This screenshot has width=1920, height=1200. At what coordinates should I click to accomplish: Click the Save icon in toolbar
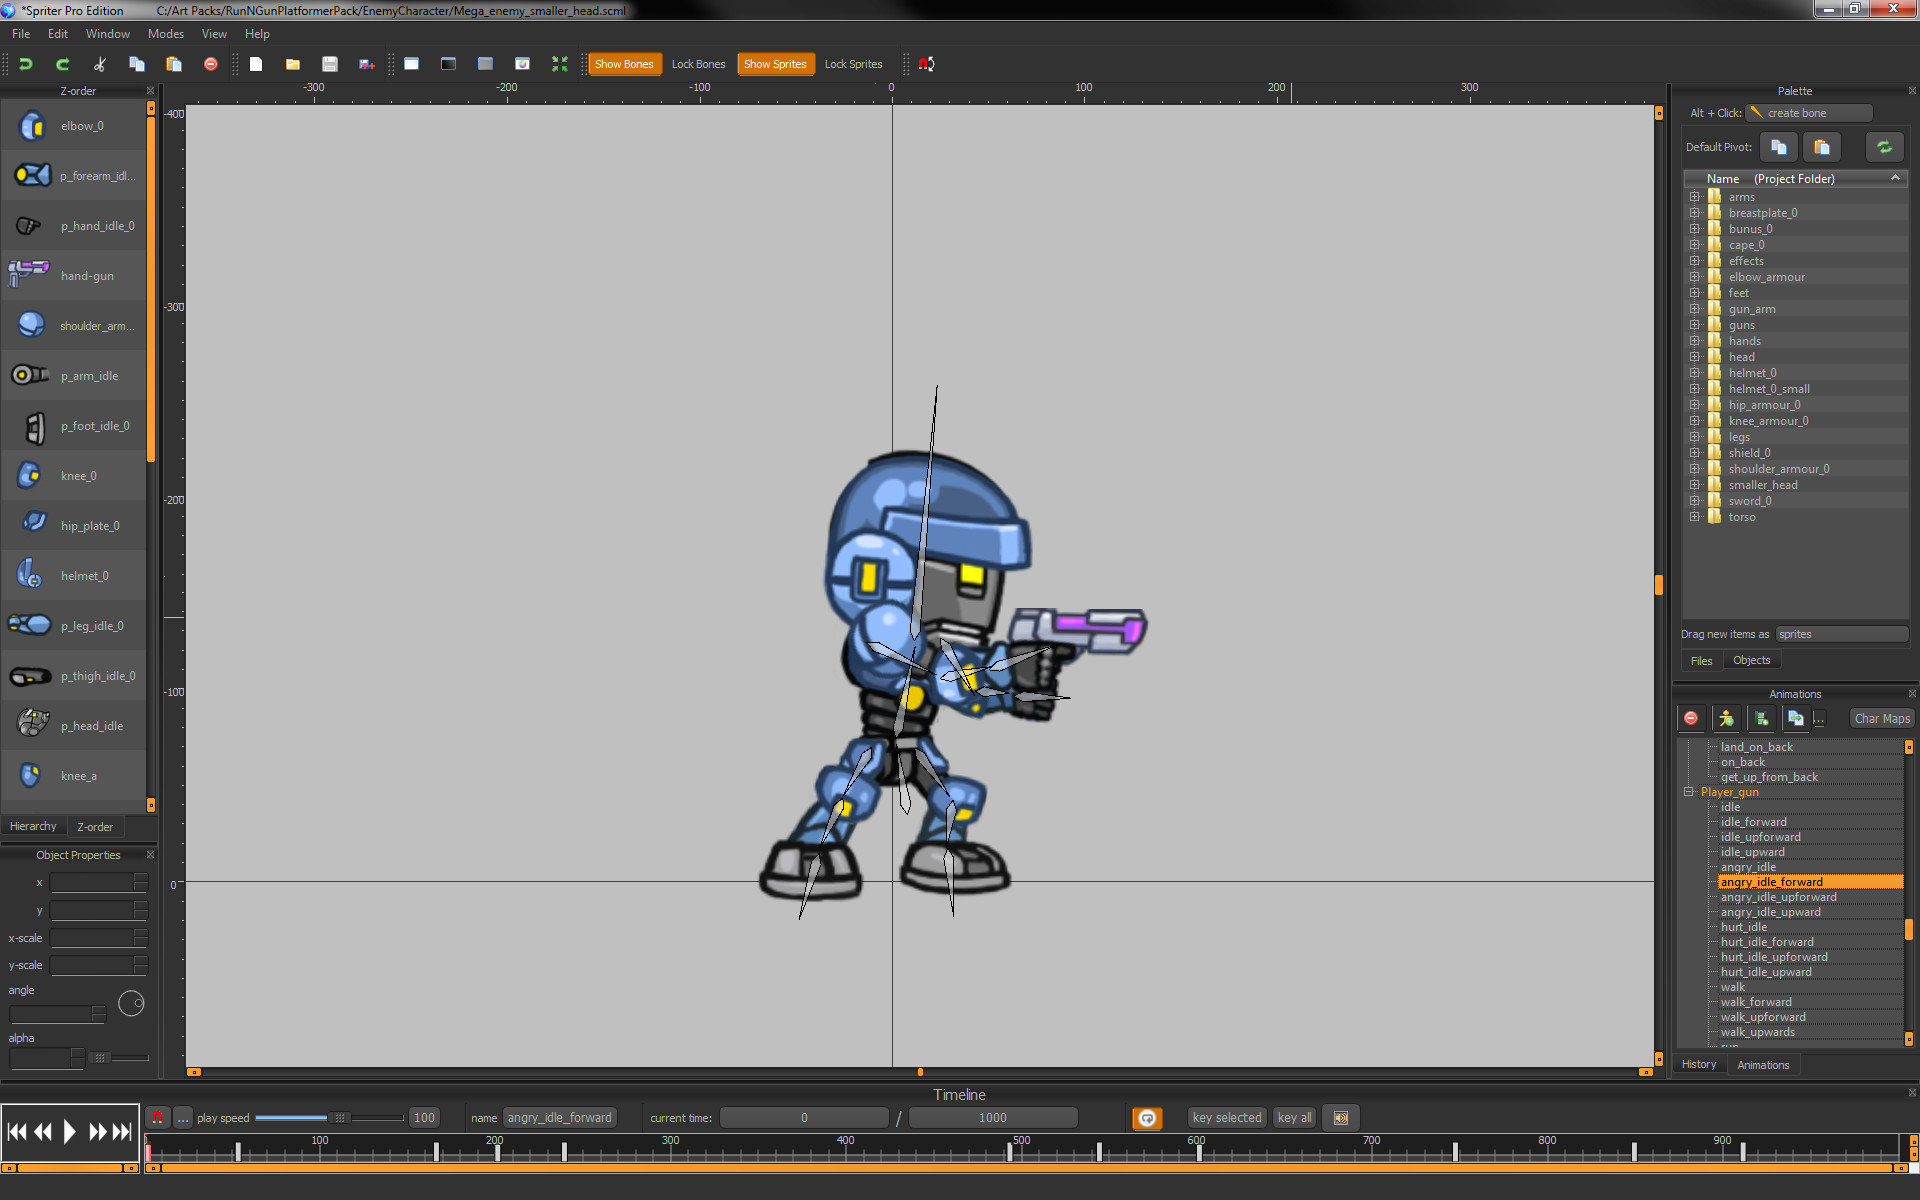330,63
